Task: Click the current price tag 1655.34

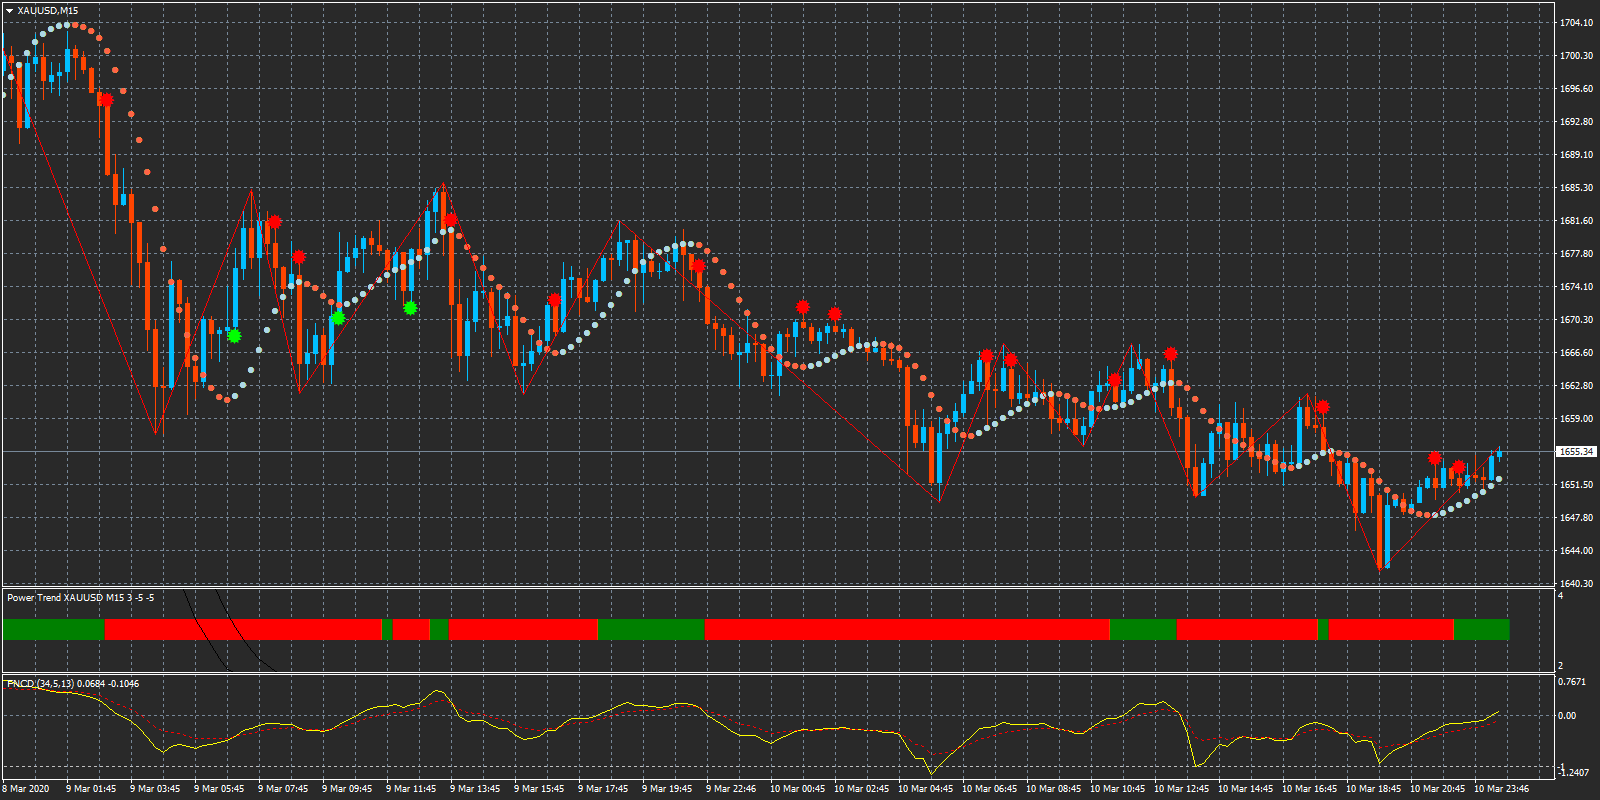Action: click(1576, 452)
